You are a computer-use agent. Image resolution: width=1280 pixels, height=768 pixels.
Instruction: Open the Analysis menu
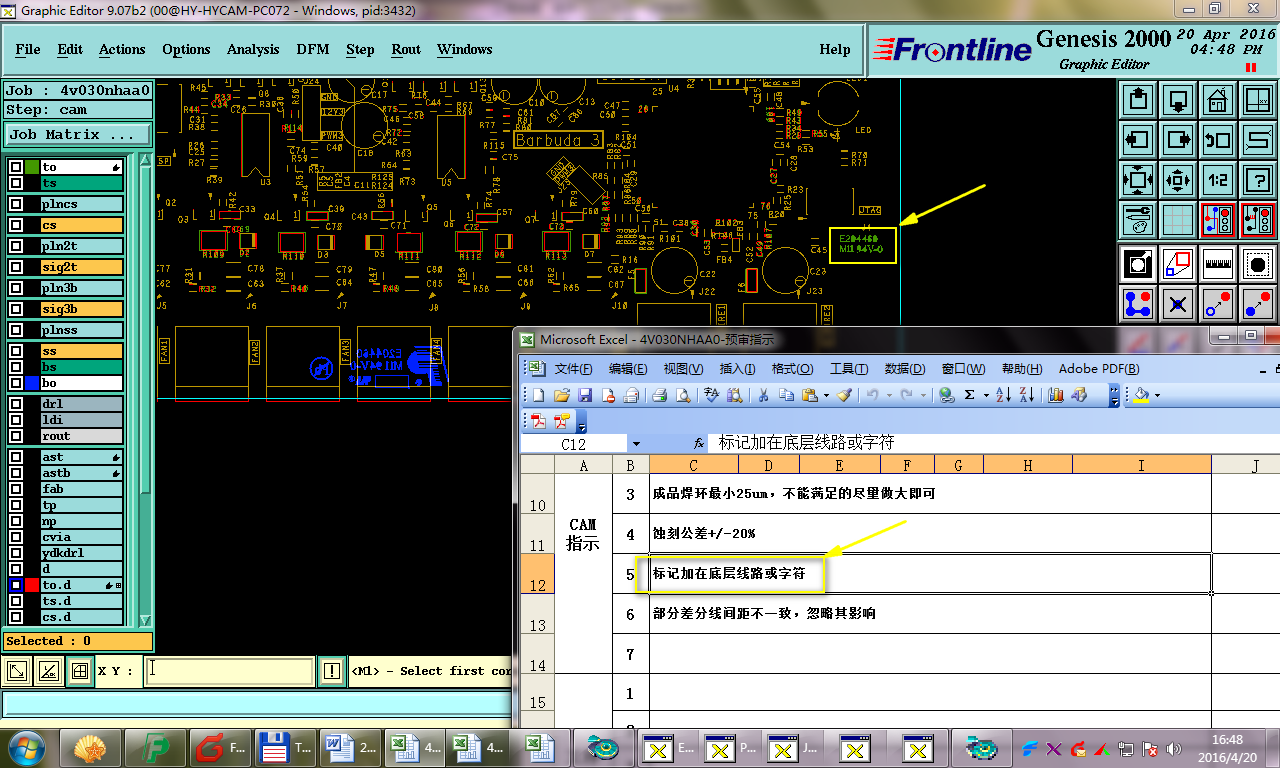click(253, 49)
